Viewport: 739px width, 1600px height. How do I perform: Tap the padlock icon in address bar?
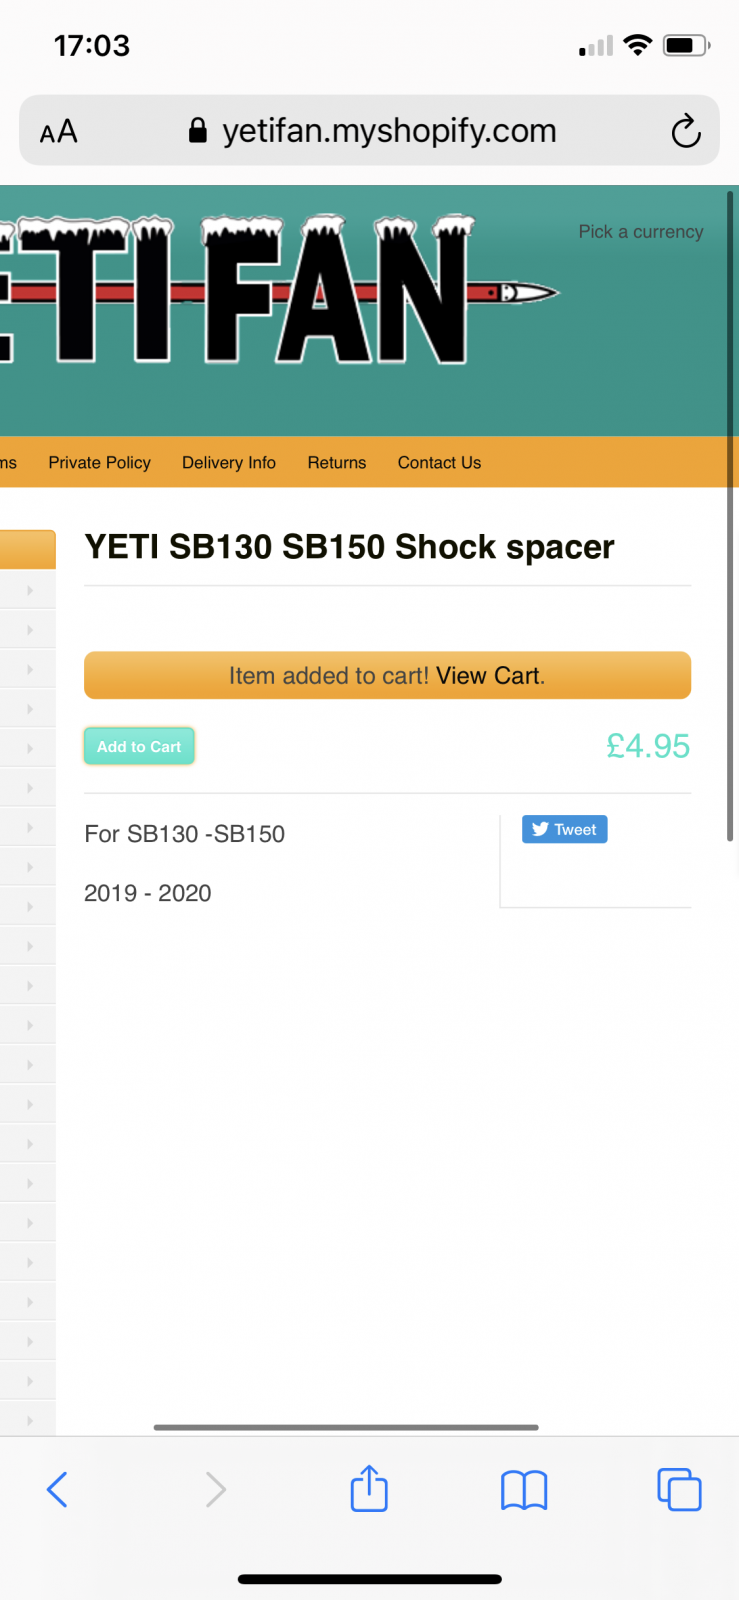coord(198,131)
